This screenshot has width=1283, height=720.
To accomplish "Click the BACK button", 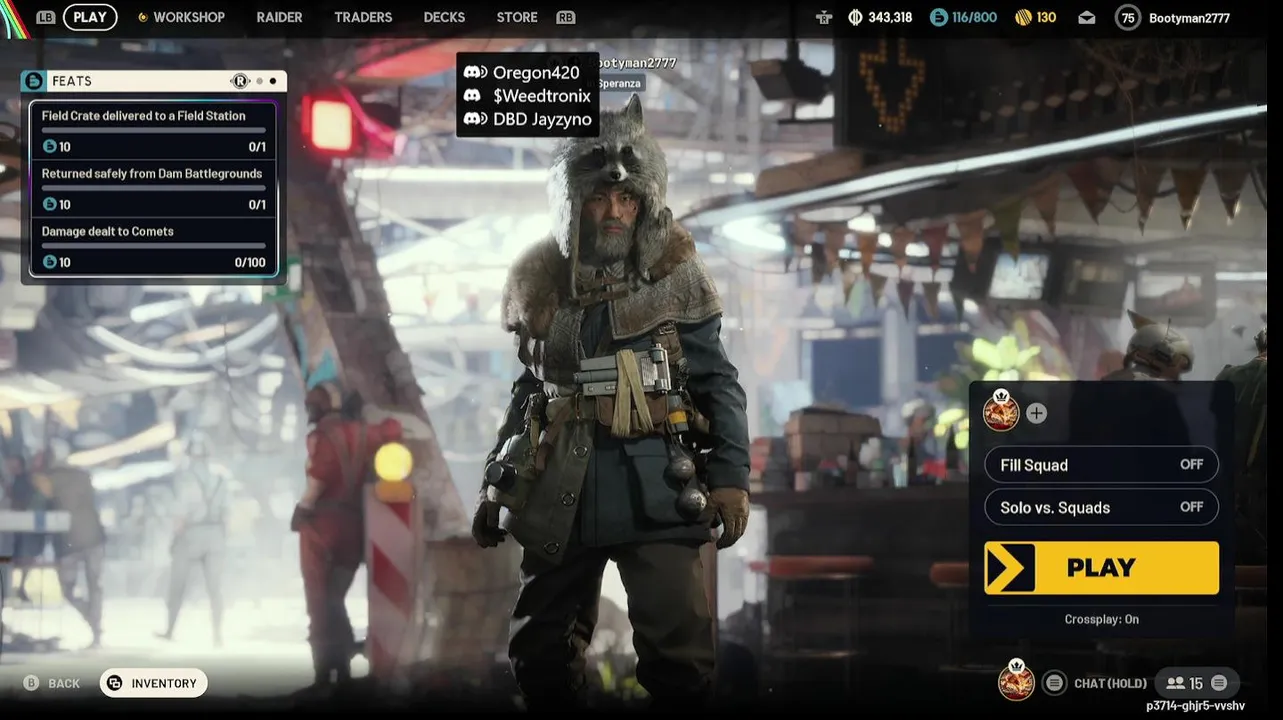I will pos(64,684).
